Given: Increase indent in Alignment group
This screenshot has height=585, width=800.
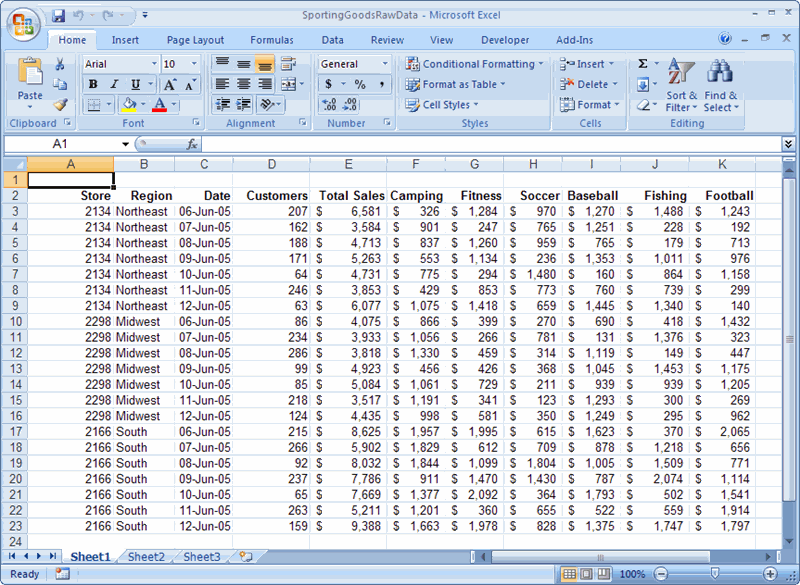Looking at the screenshot, I should click(x=244, y=105).
